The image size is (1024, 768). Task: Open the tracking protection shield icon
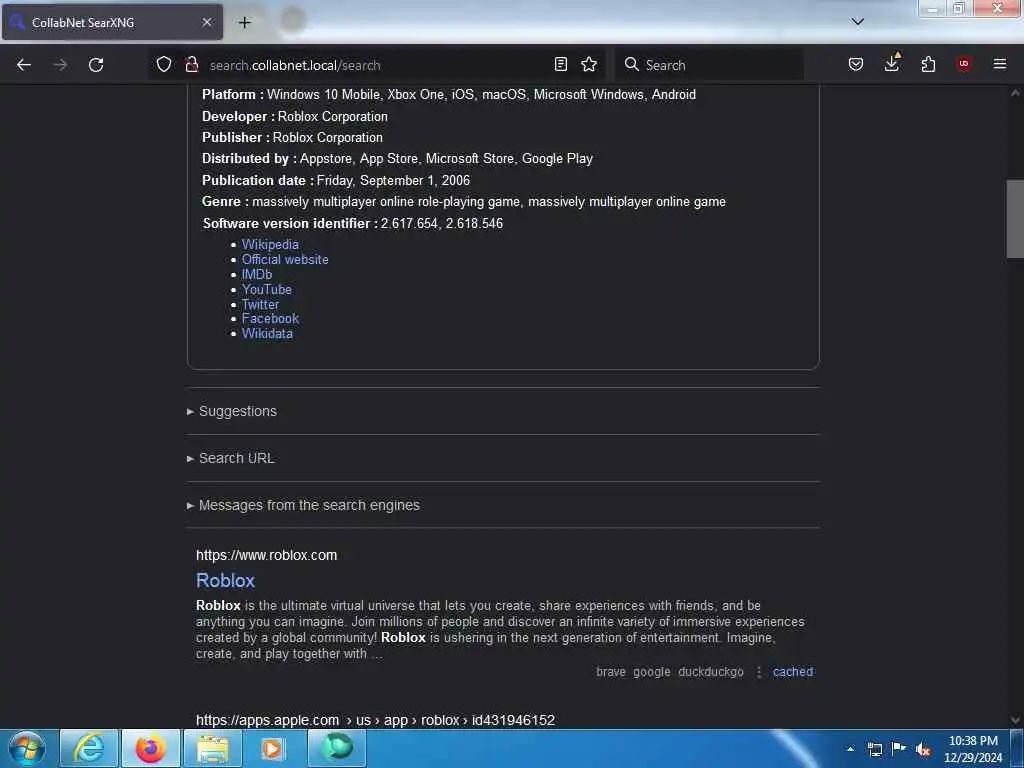pyautogui.click(x=164, y=64)
